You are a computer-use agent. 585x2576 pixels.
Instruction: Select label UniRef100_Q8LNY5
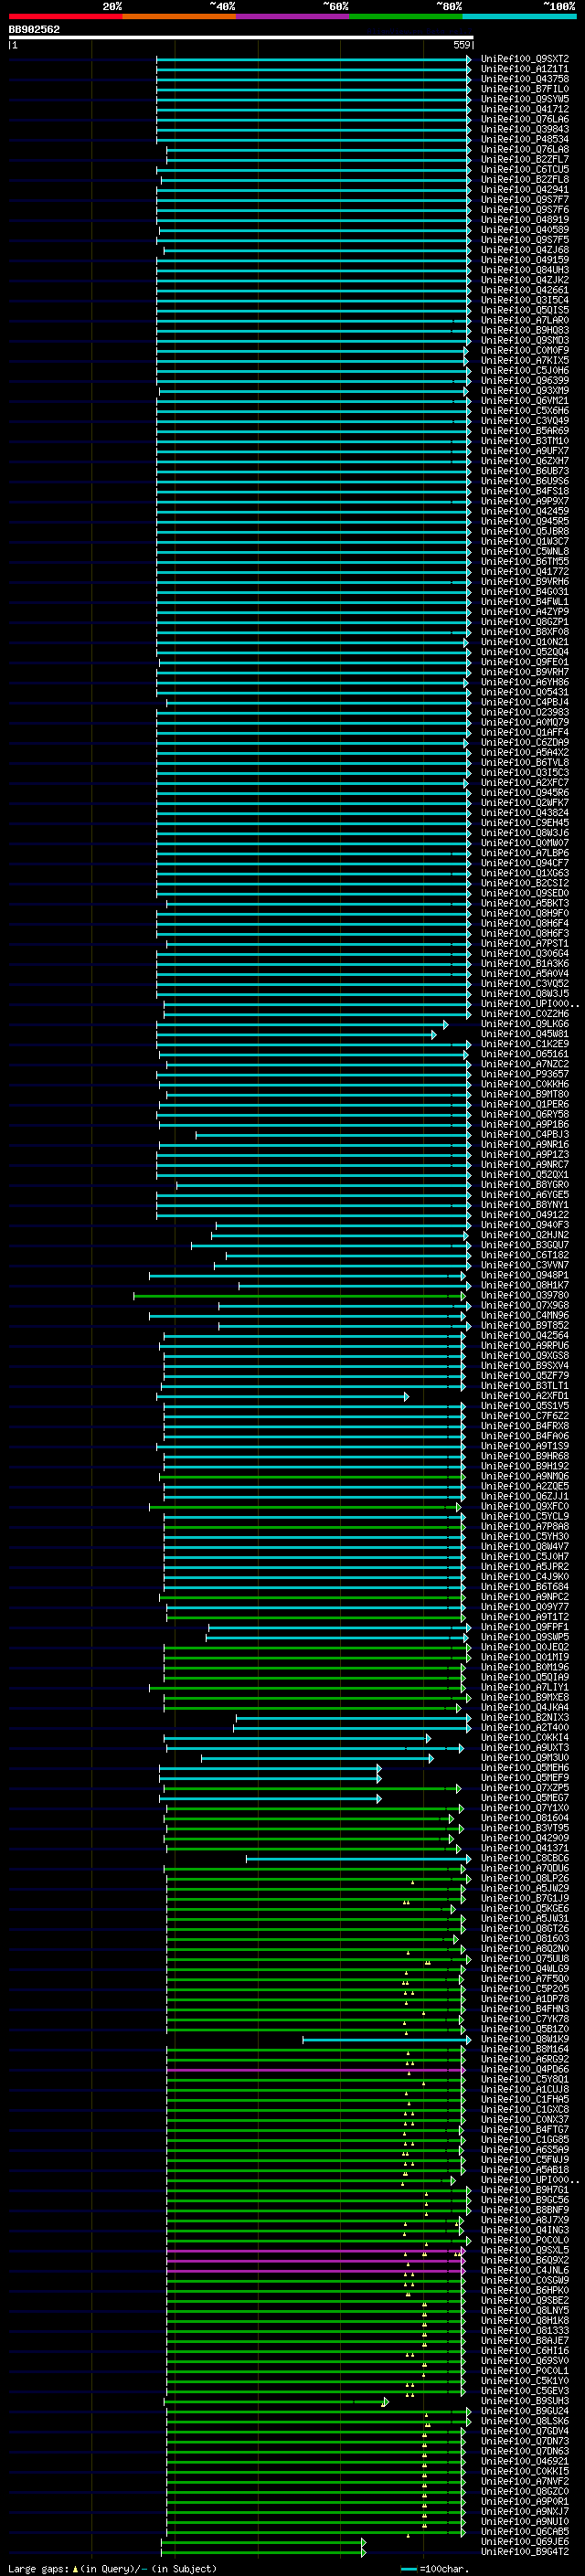coord(525,2311)
